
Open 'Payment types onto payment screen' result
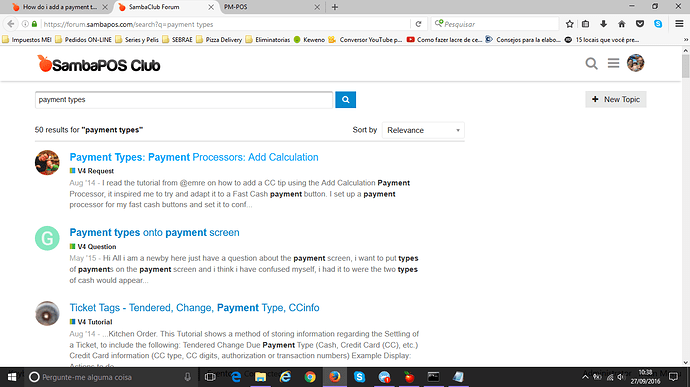154,232
